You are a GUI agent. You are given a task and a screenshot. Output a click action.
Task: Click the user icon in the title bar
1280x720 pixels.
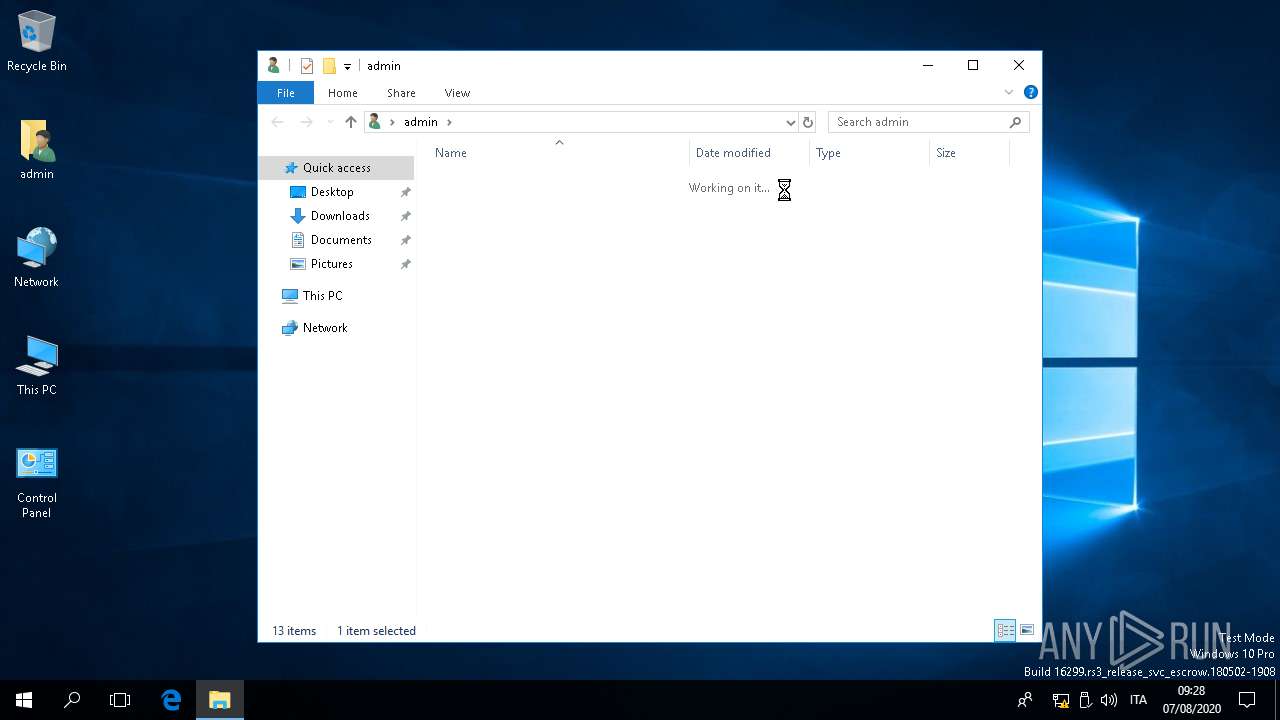(x=273, y=66)
